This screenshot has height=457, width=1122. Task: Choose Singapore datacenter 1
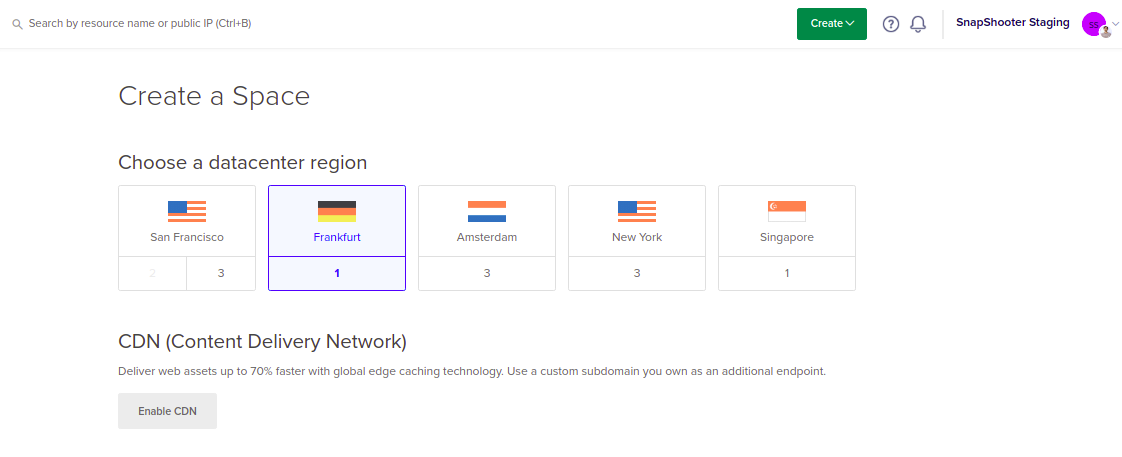pos(787,273)
